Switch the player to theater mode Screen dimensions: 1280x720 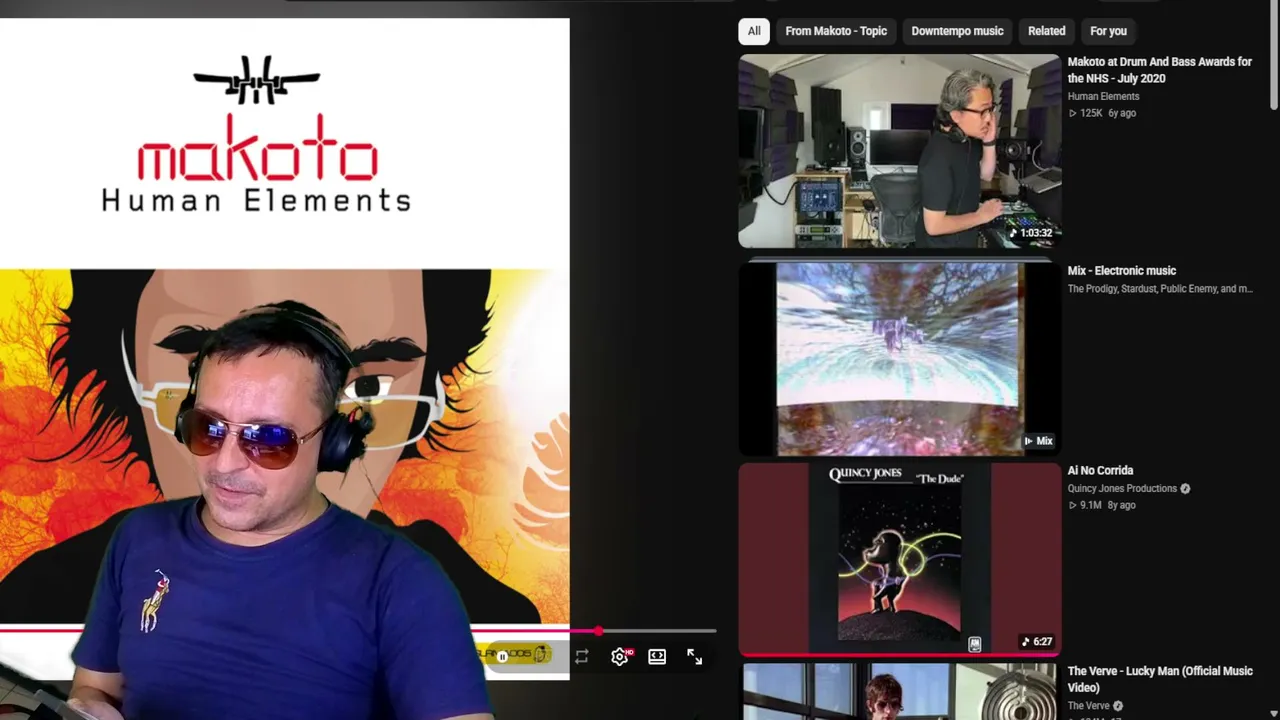coord(657,657)
